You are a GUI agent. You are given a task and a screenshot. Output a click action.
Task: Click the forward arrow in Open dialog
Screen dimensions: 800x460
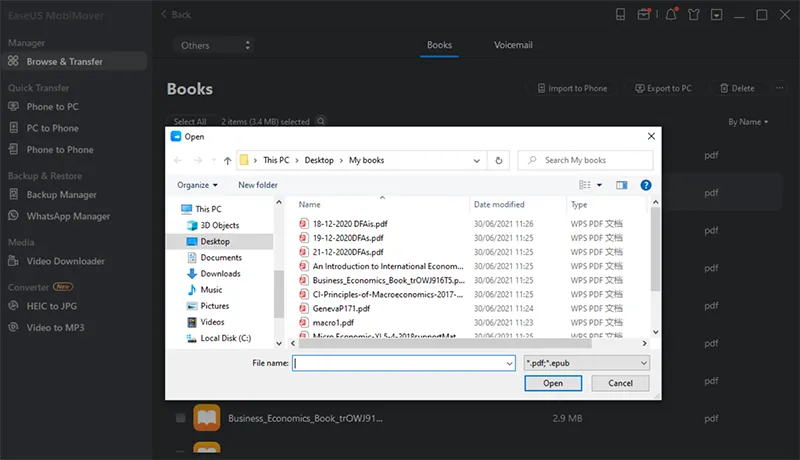coord(197,161)
